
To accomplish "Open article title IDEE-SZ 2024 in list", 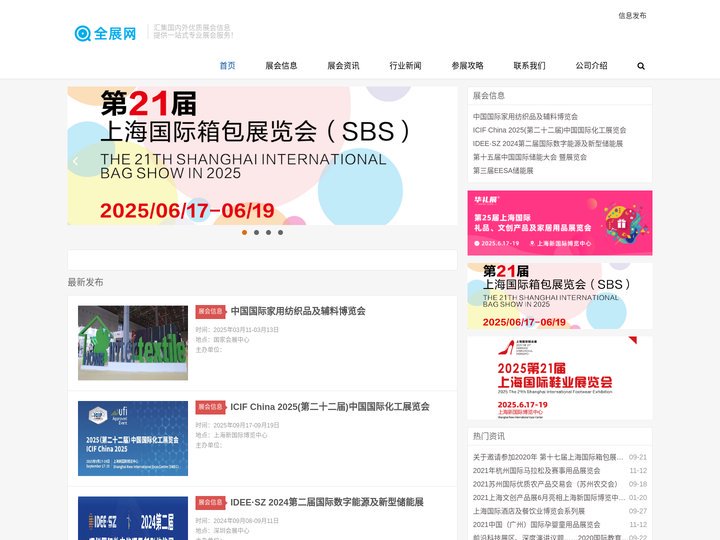I will click(x=326, y=502).
